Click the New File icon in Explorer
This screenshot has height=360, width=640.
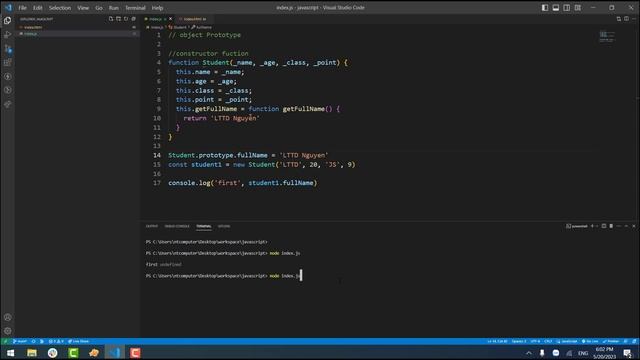pos(111,19)
